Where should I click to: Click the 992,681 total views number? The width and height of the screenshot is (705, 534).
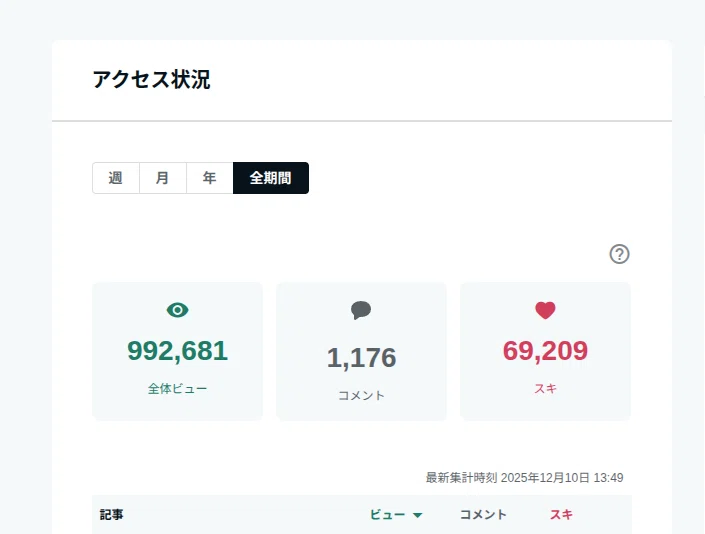tap(178, 351)
